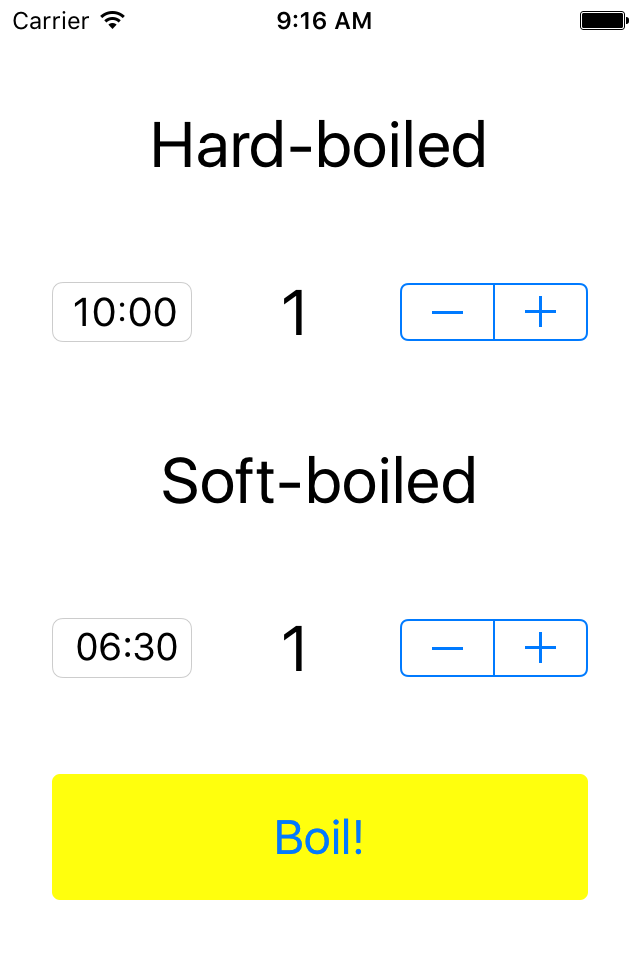Tap the plus icon in Soft-boiled stepper
This screenshot has width=640, height=960.
click(541, 648)
